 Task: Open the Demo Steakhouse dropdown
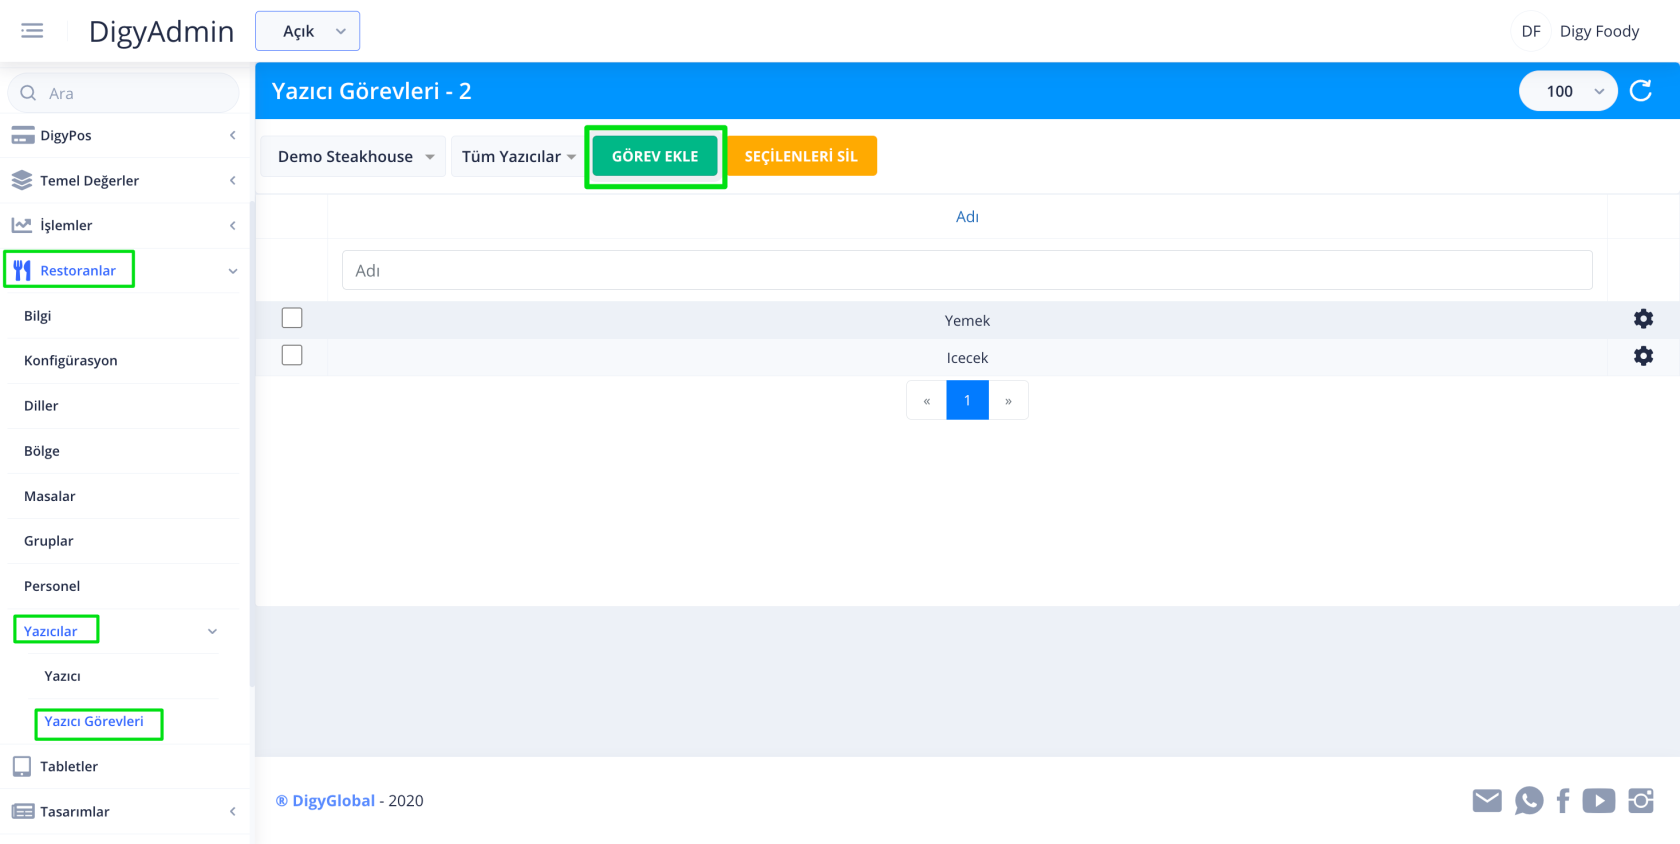[x=354, y=157]
